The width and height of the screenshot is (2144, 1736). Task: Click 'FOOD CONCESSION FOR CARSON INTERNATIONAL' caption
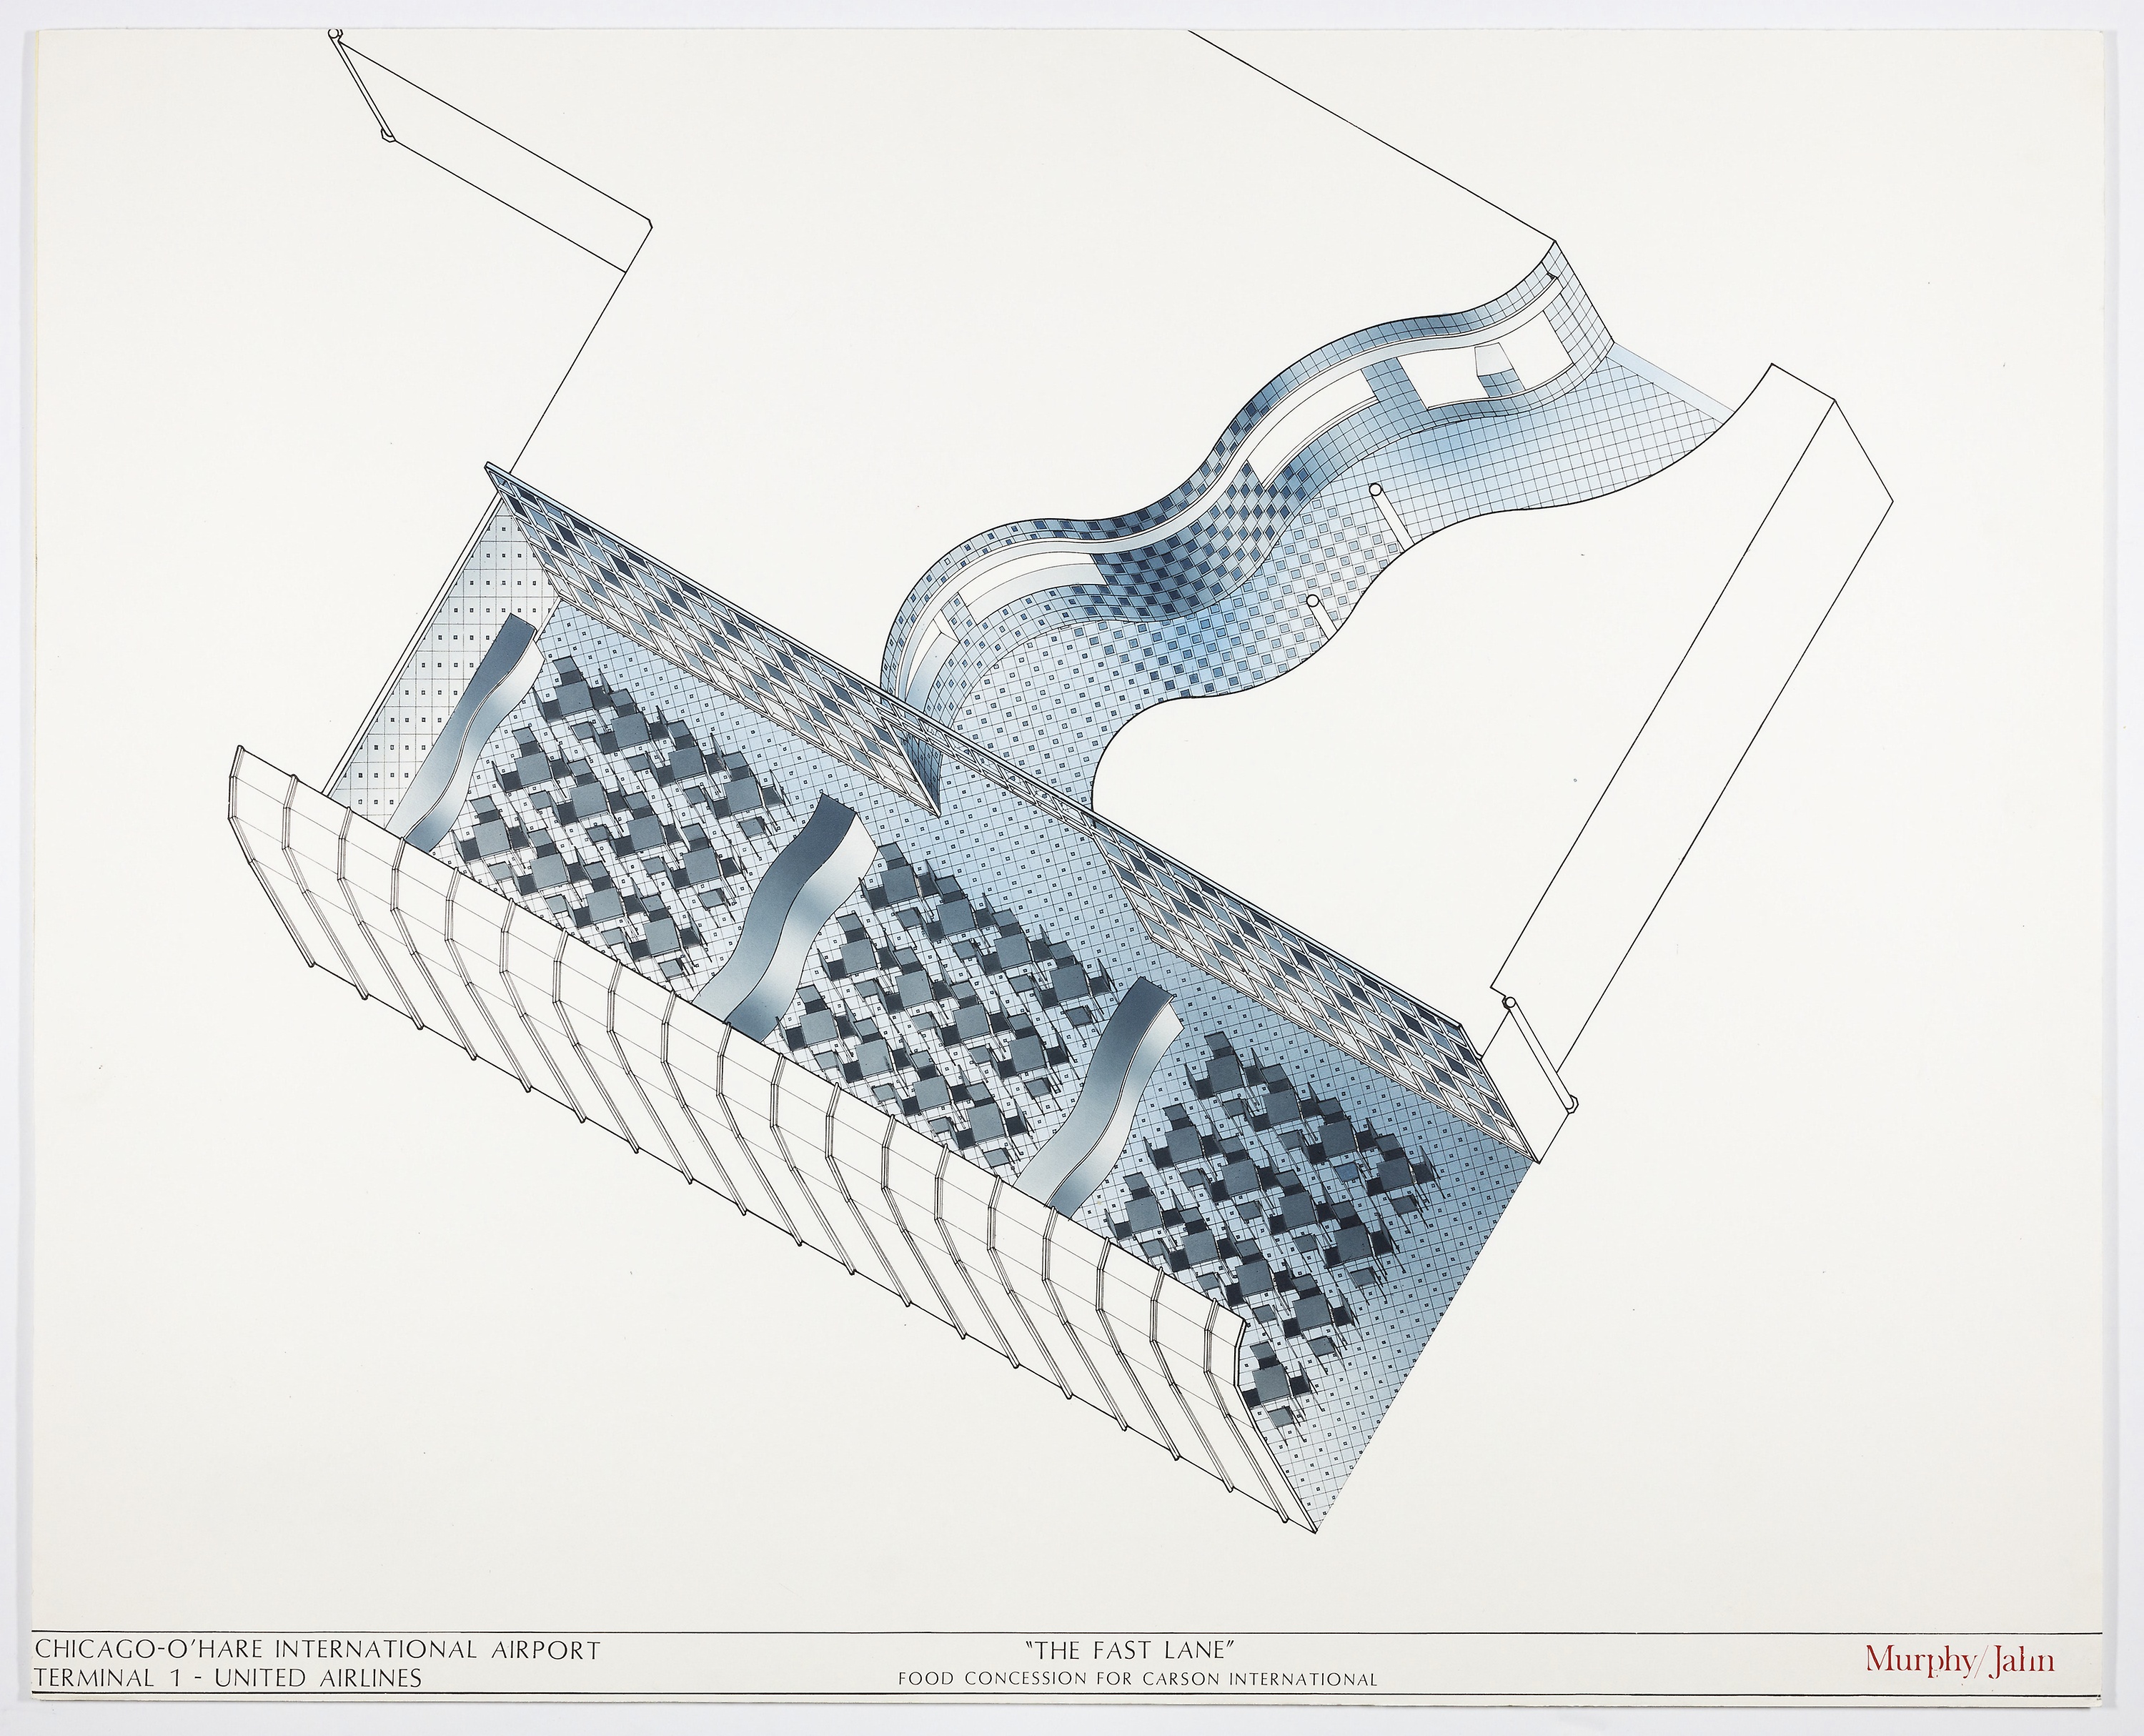coord(1137,1680)
